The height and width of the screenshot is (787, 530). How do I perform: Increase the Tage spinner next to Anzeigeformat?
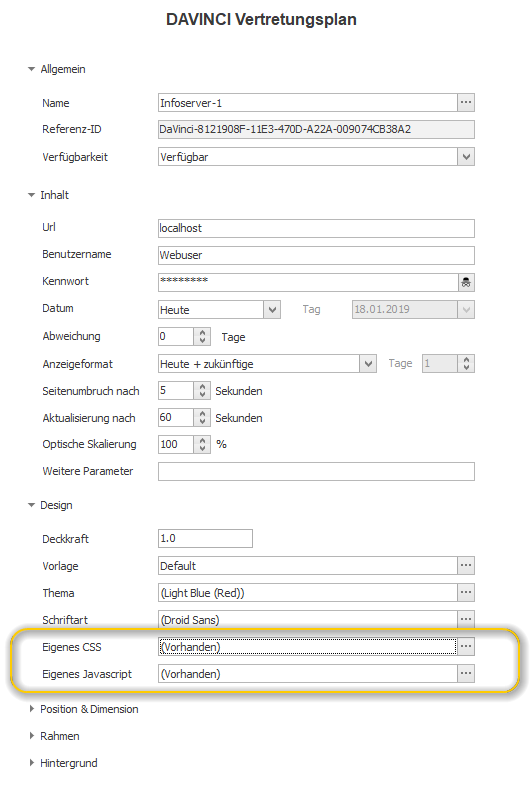click(466, 359)
